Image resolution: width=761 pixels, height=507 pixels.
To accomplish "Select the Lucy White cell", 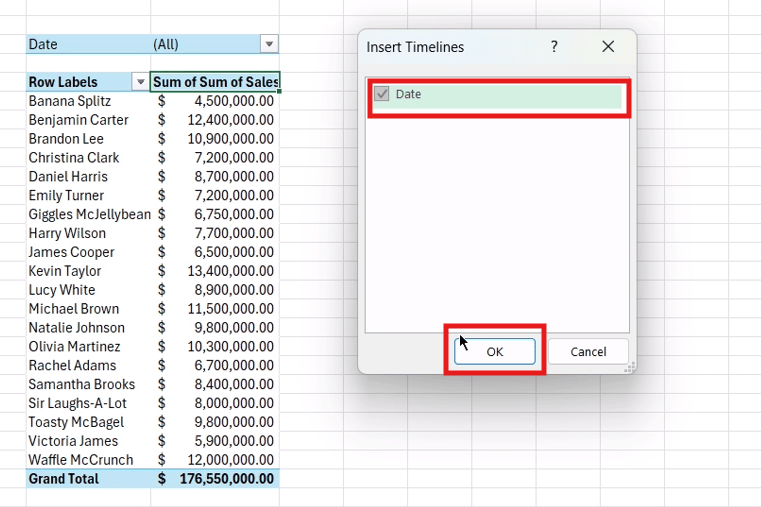I will (x=88, y=290).
